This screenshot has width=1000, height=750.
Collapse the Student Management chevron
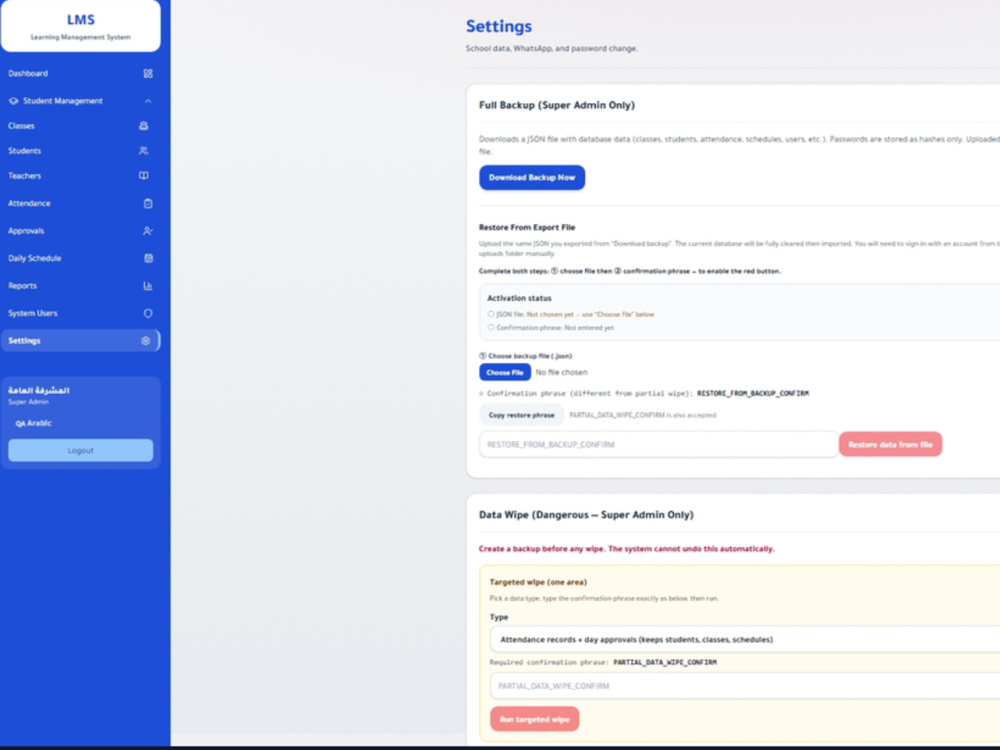click(x=148, y=101)
